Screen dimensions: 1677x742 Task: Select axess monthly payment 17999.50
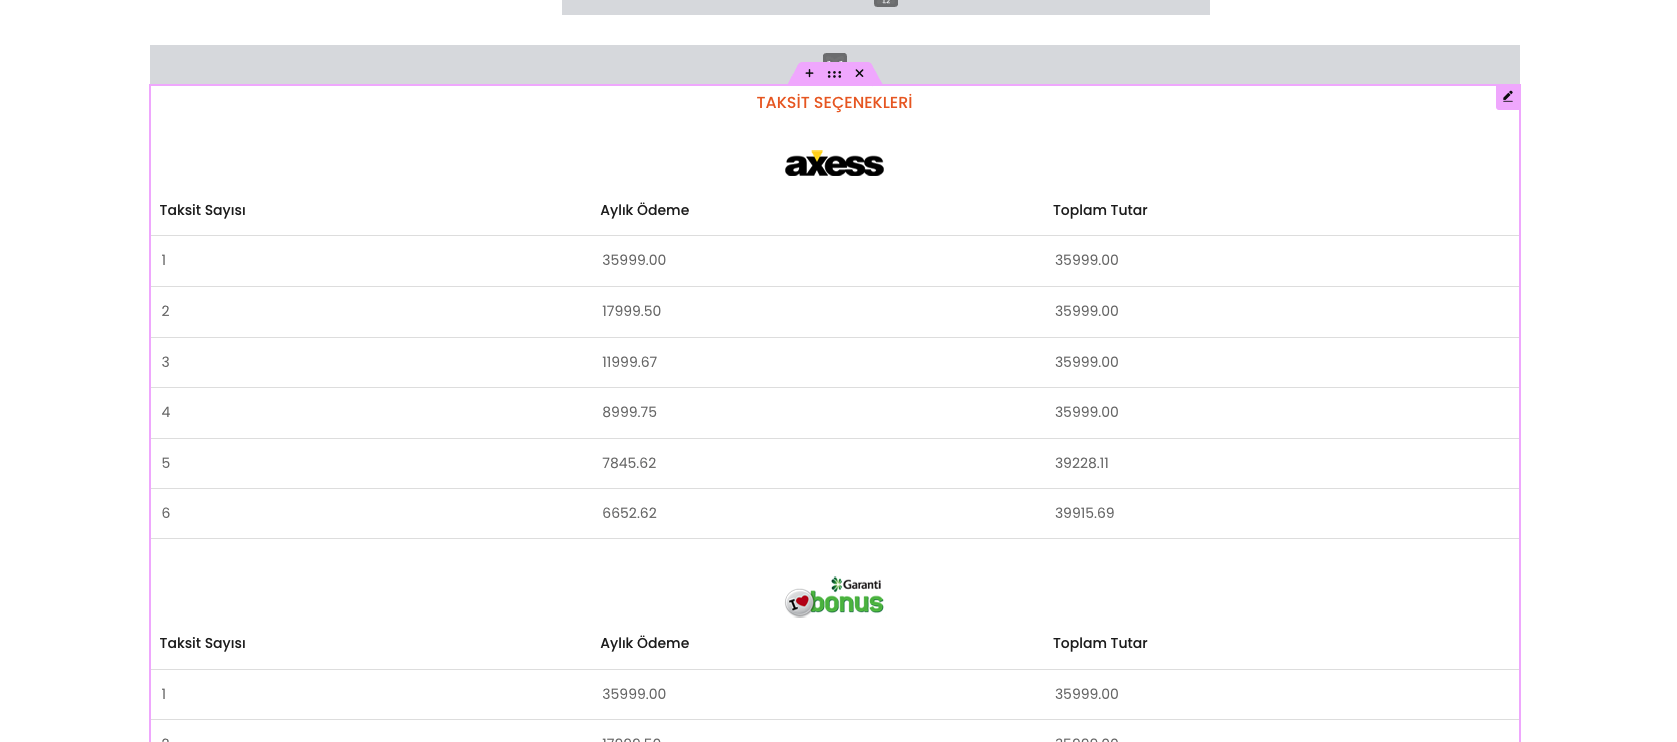click(x=631, y=311)
